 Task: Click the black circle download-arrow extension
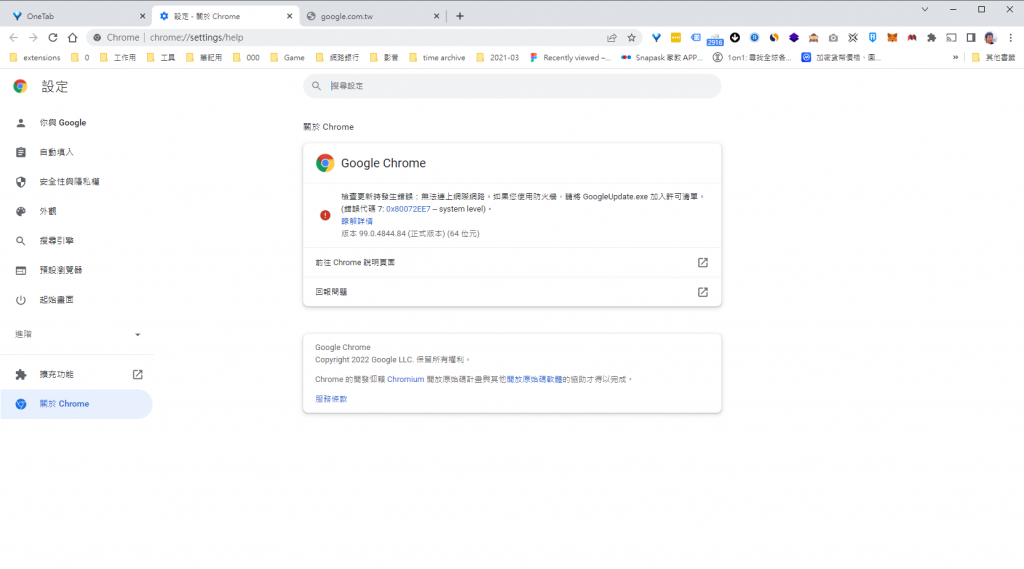coord(735,37)
